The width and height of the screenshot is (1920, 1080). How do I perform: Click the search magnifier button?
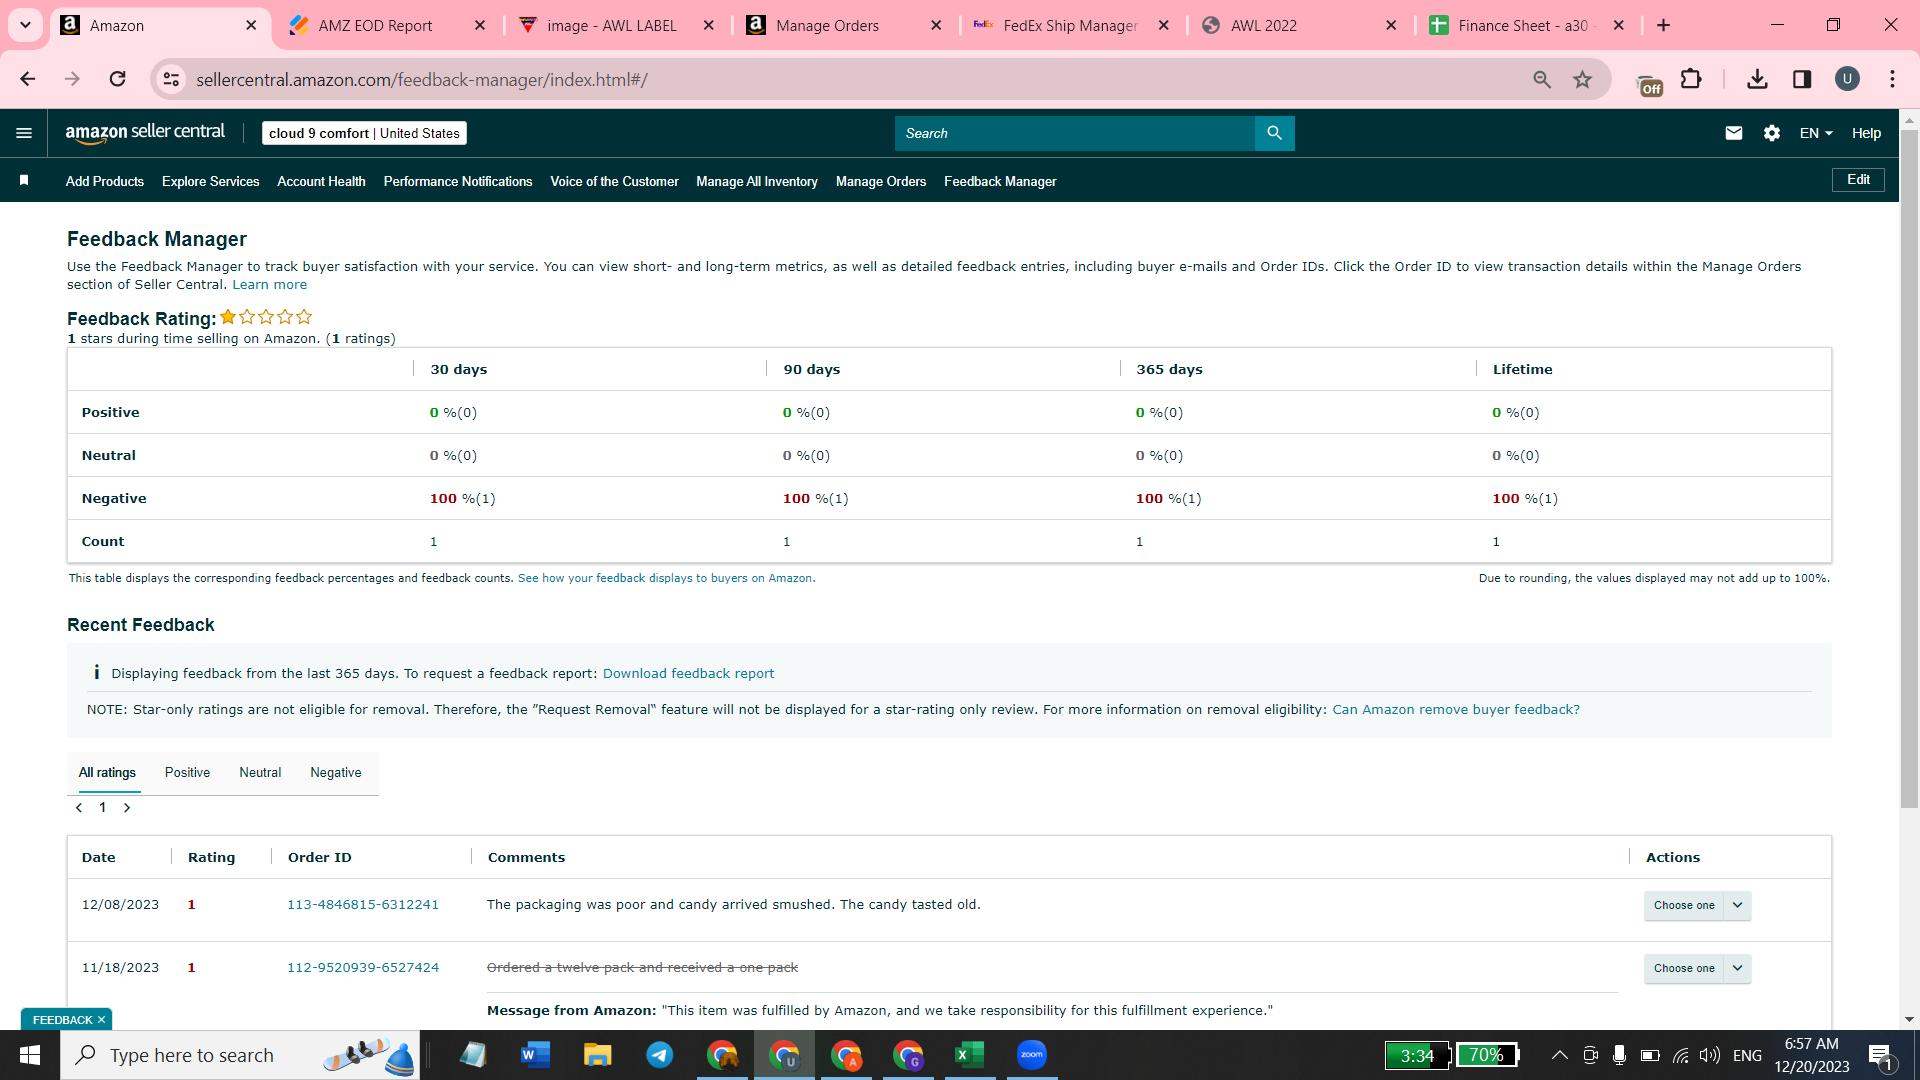(x=1274, y=133)
